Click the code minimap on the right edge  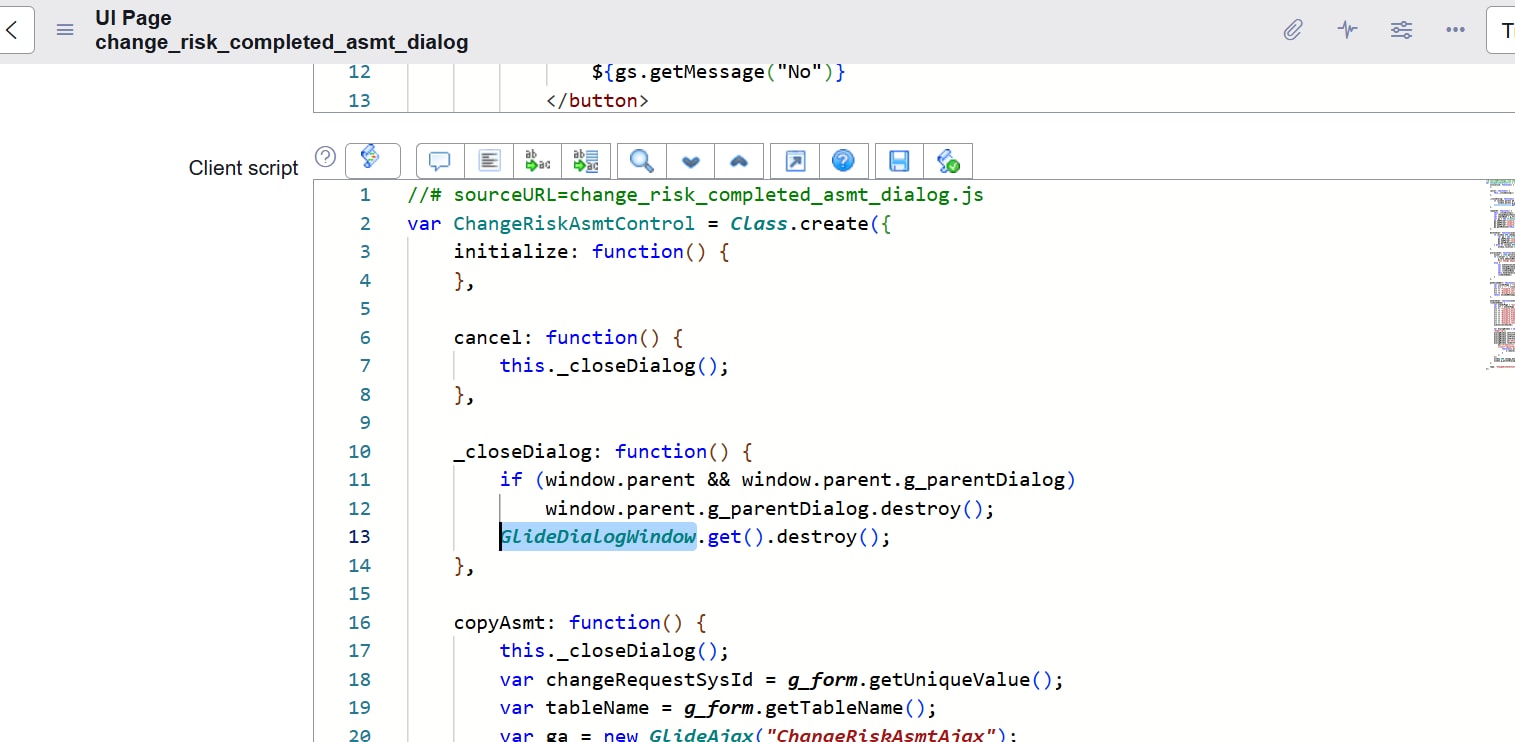[1500, 275]
